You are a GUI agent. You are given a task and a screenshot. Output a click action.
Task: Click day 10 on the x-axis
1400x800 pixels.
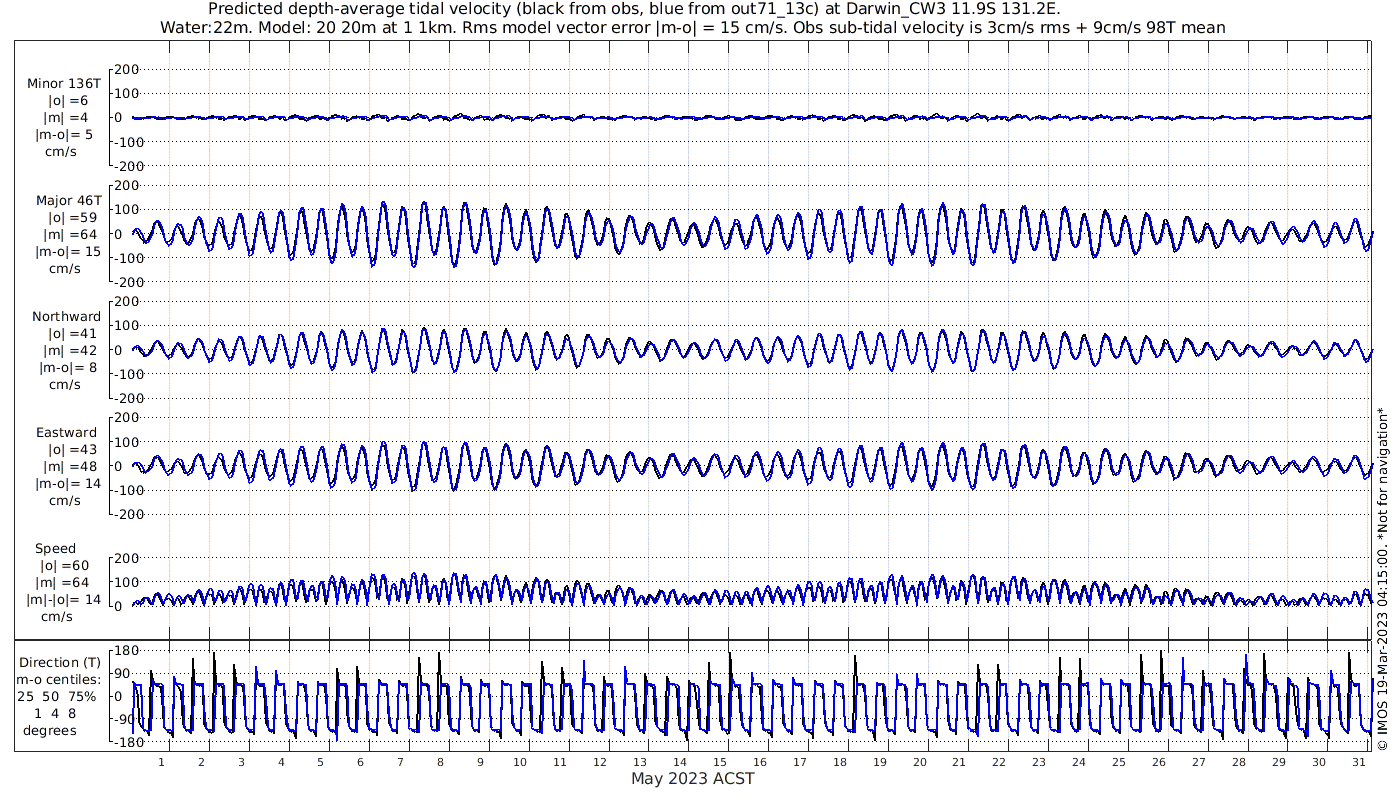(520, 762)
